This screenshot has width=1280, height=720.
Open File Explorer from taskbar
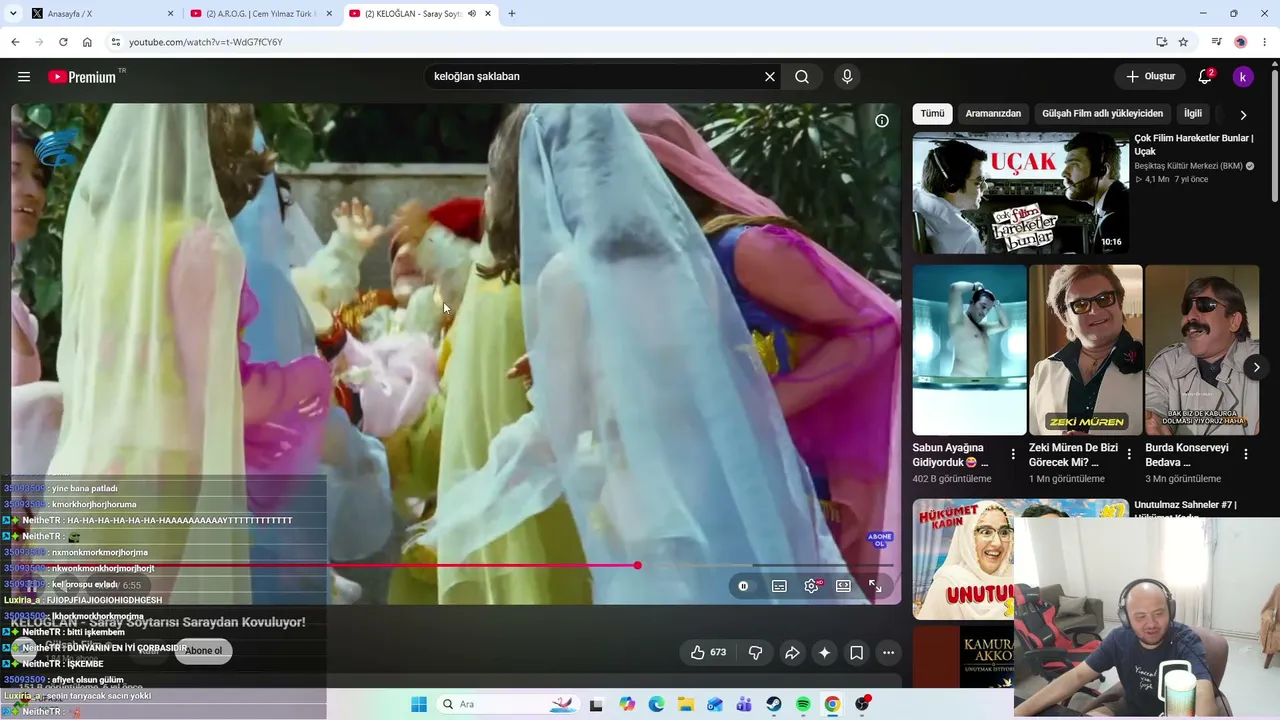(685, 704)
